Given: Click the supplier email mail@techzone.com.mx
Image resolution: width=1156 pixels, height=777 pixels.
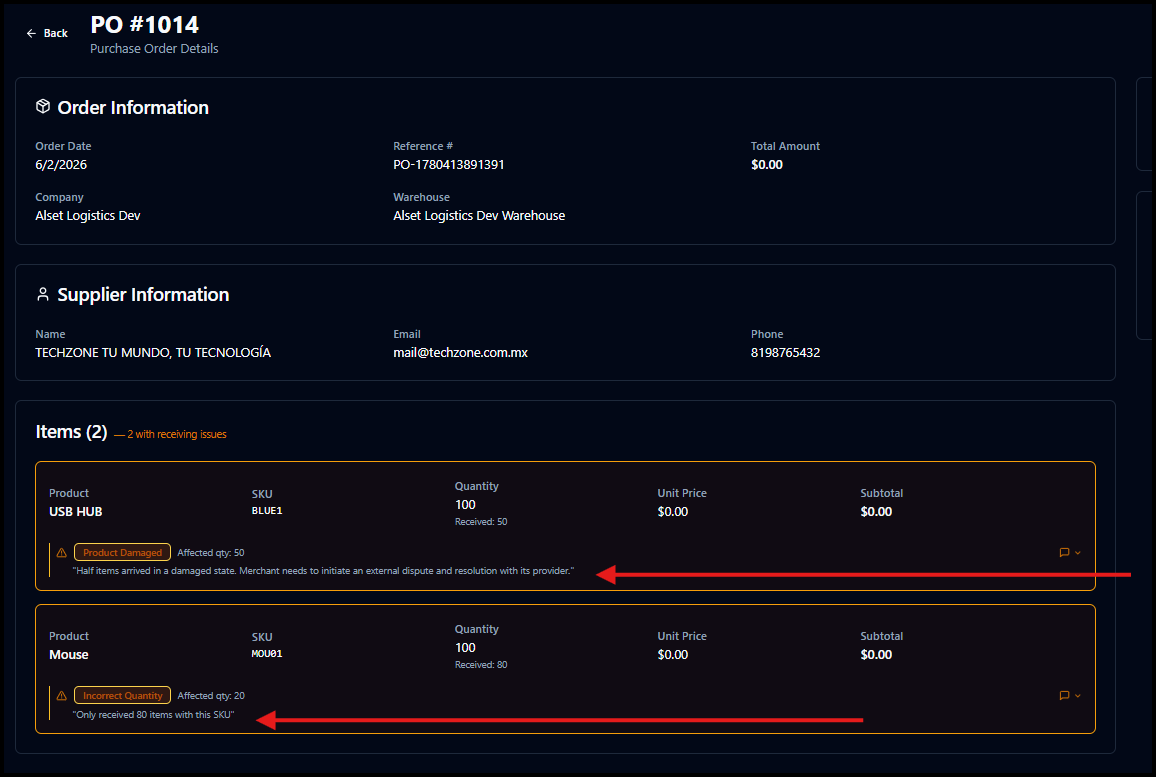Looking at the screenshot, I should tap(460, 352).
